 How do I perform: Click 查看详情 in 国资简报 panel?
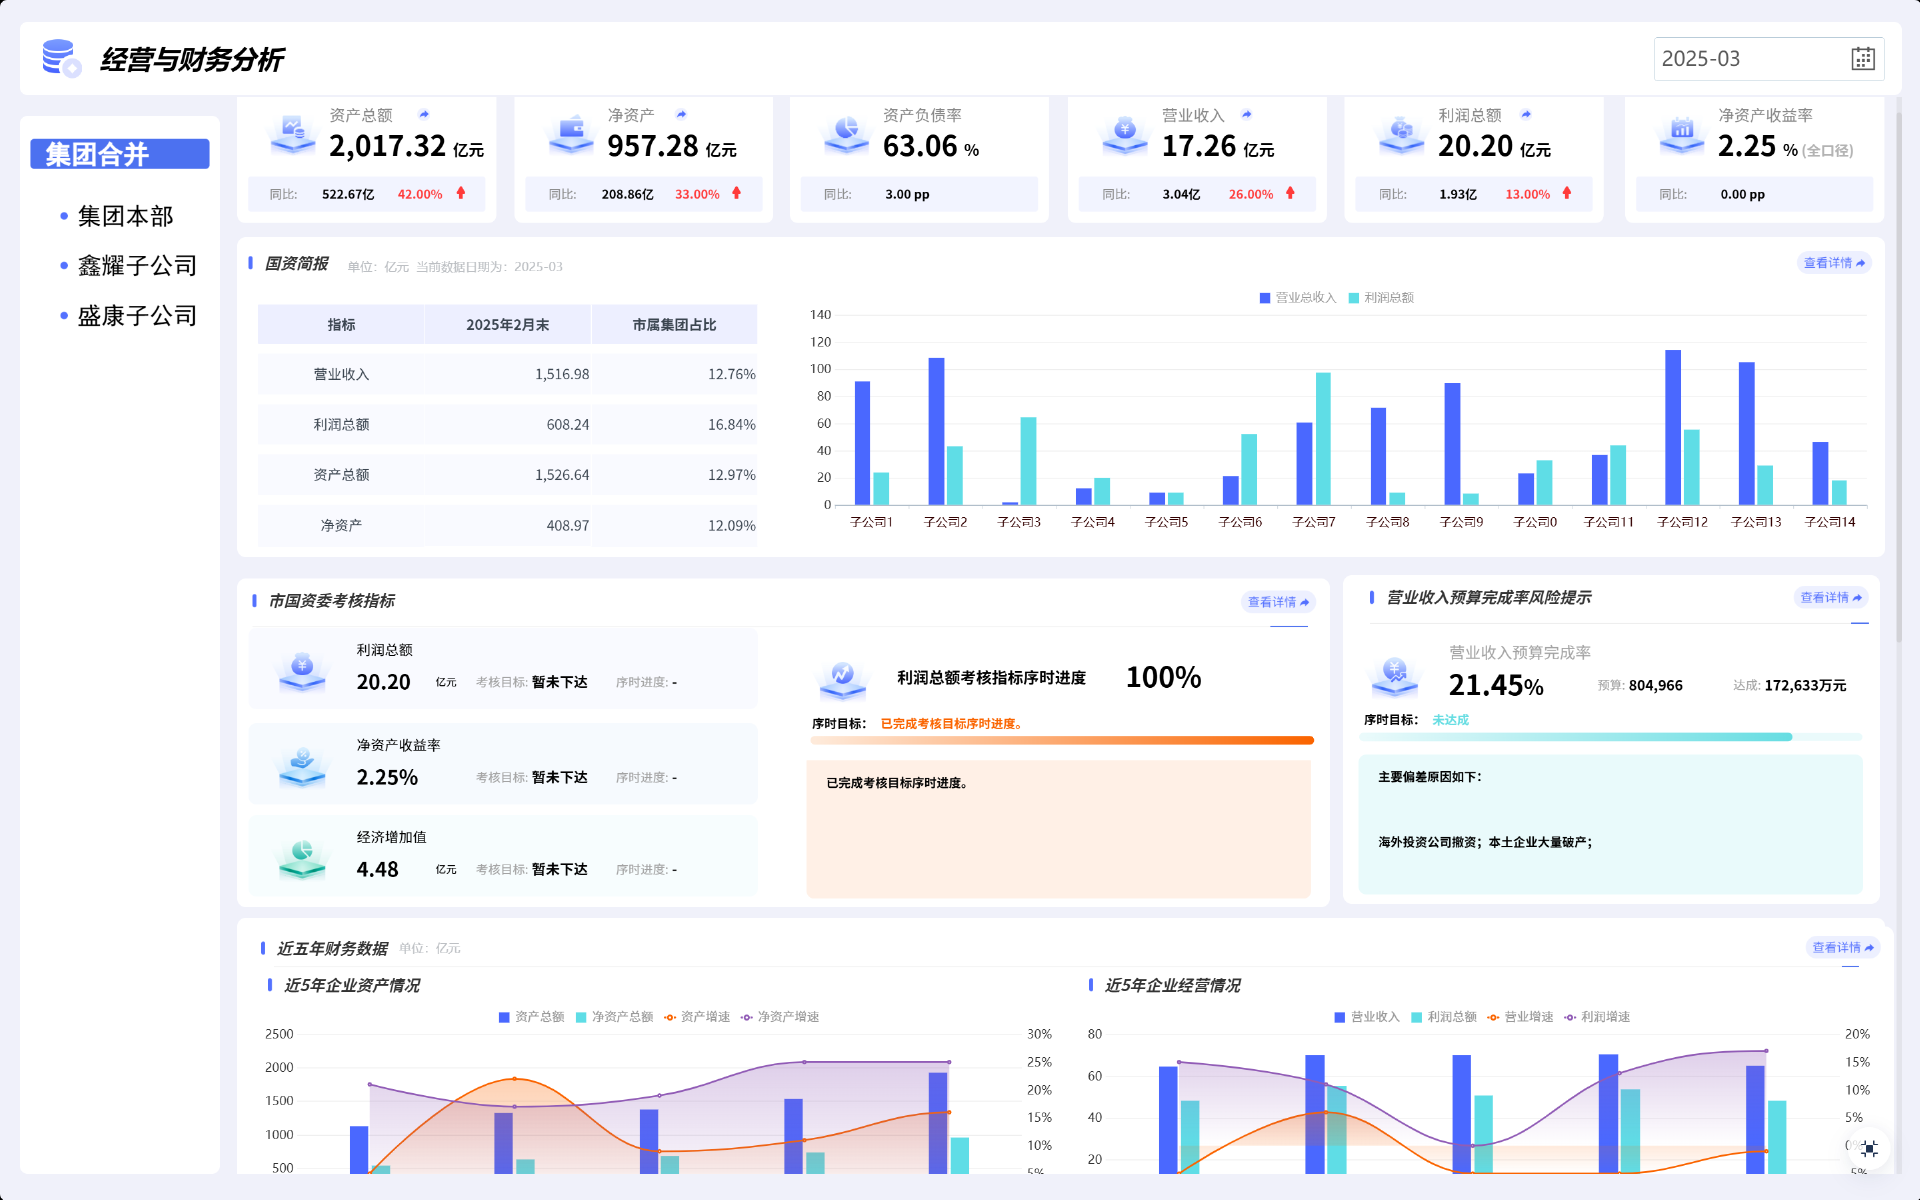click(1833, 263)
